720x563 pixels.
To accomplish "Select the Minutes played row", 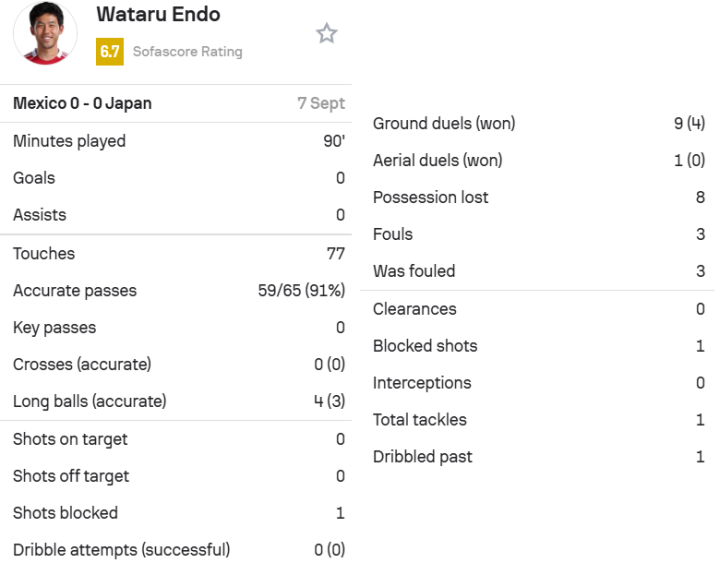I will (178, 141).
